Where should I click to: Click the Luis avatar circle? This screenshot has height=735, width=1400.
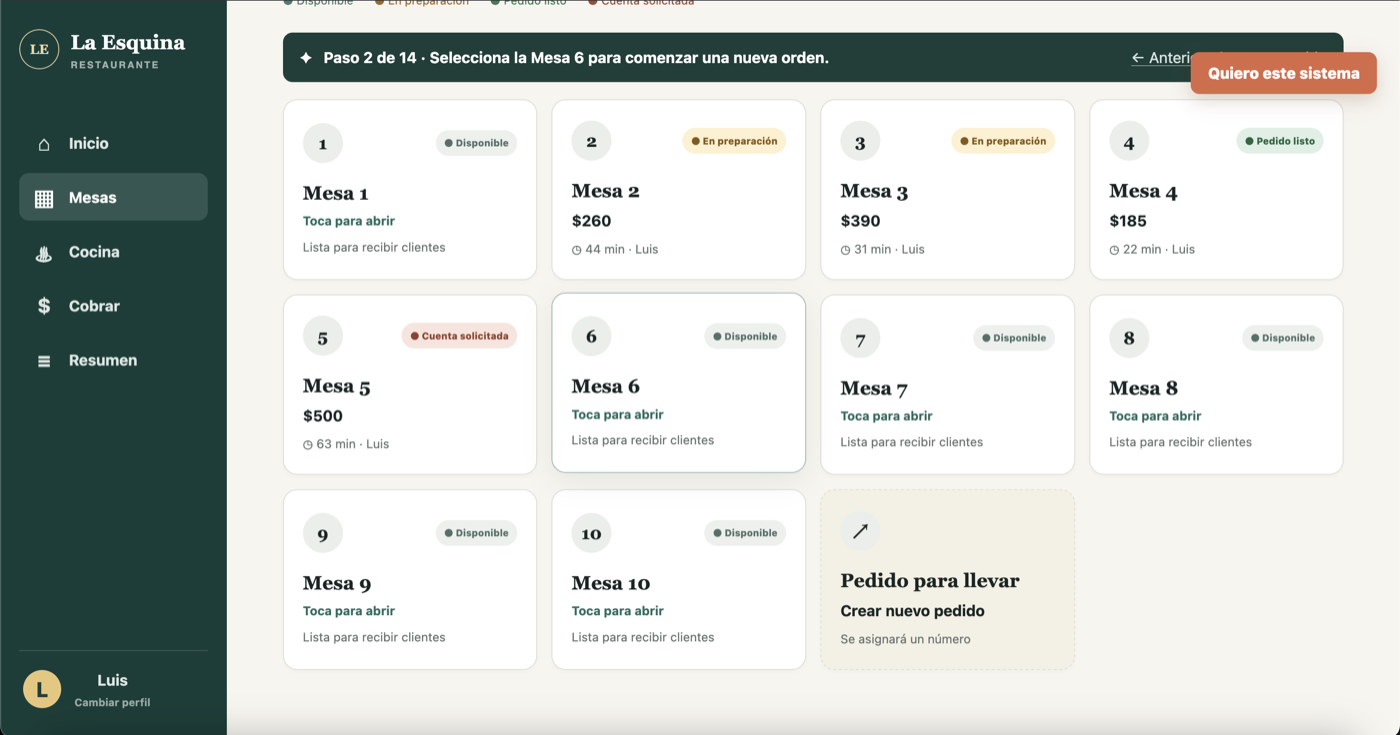[x=42, y=689]
